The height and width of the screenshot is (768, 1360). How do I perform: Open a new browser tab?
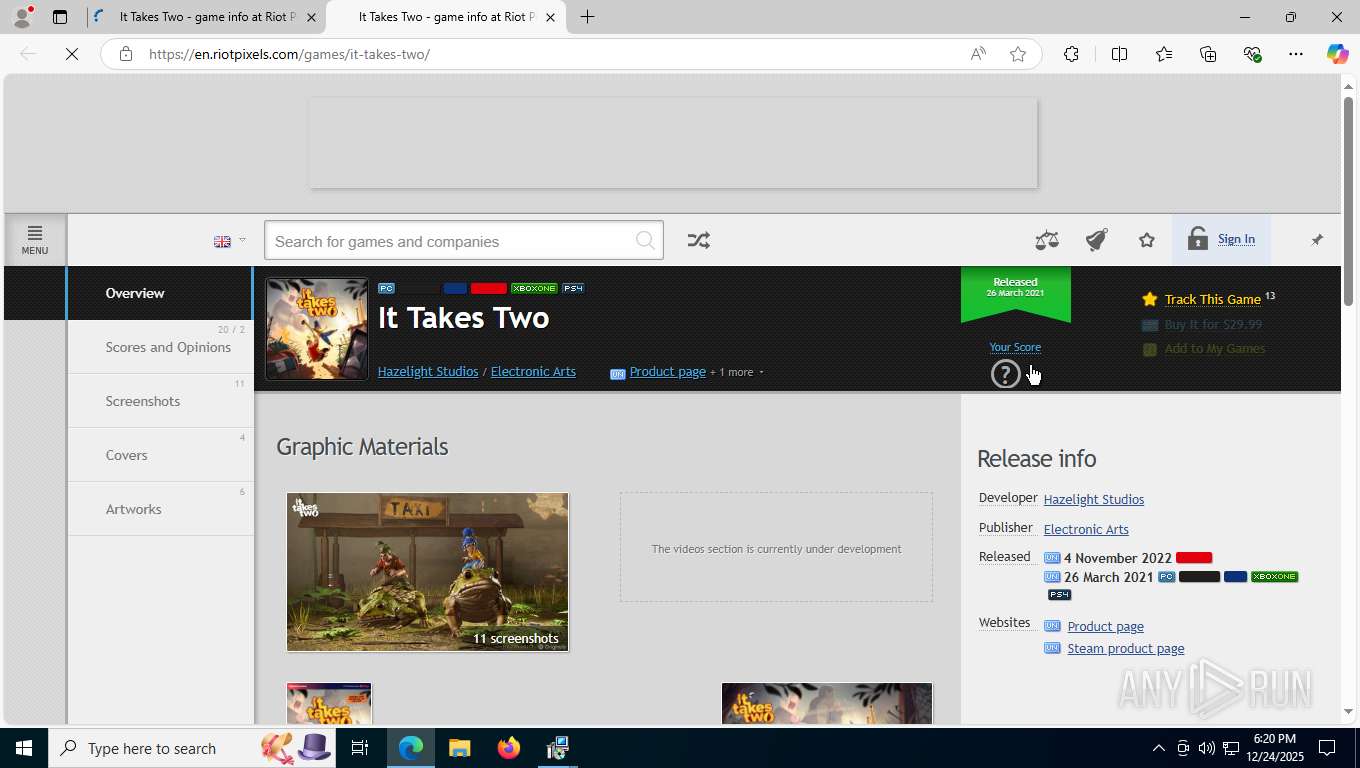(x=587, y=17)
